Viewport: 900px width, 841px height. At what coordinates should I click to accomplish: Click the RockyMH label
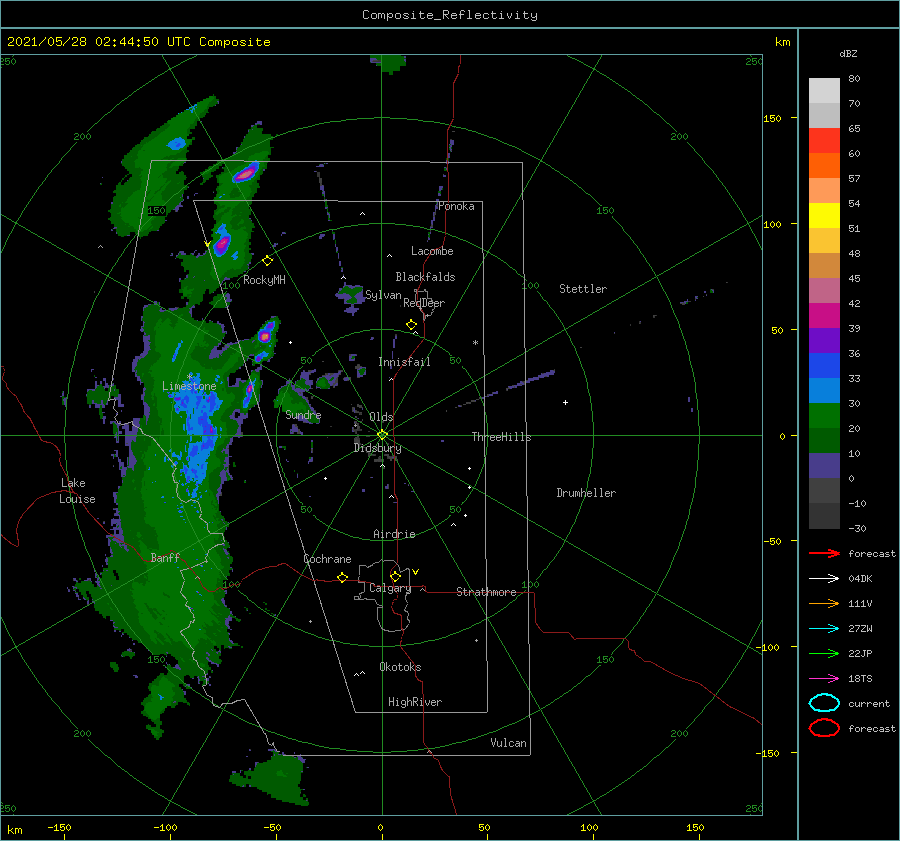click(264, 280)
